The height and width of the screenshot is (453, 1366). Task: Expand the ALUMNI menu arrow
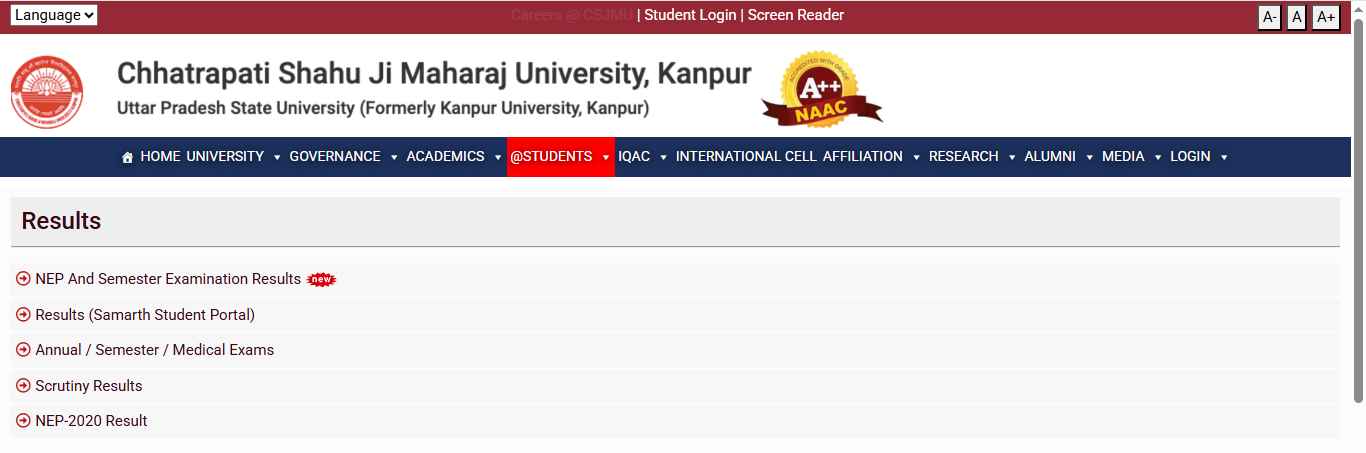pyautogui.click(x=1089, y=157)
